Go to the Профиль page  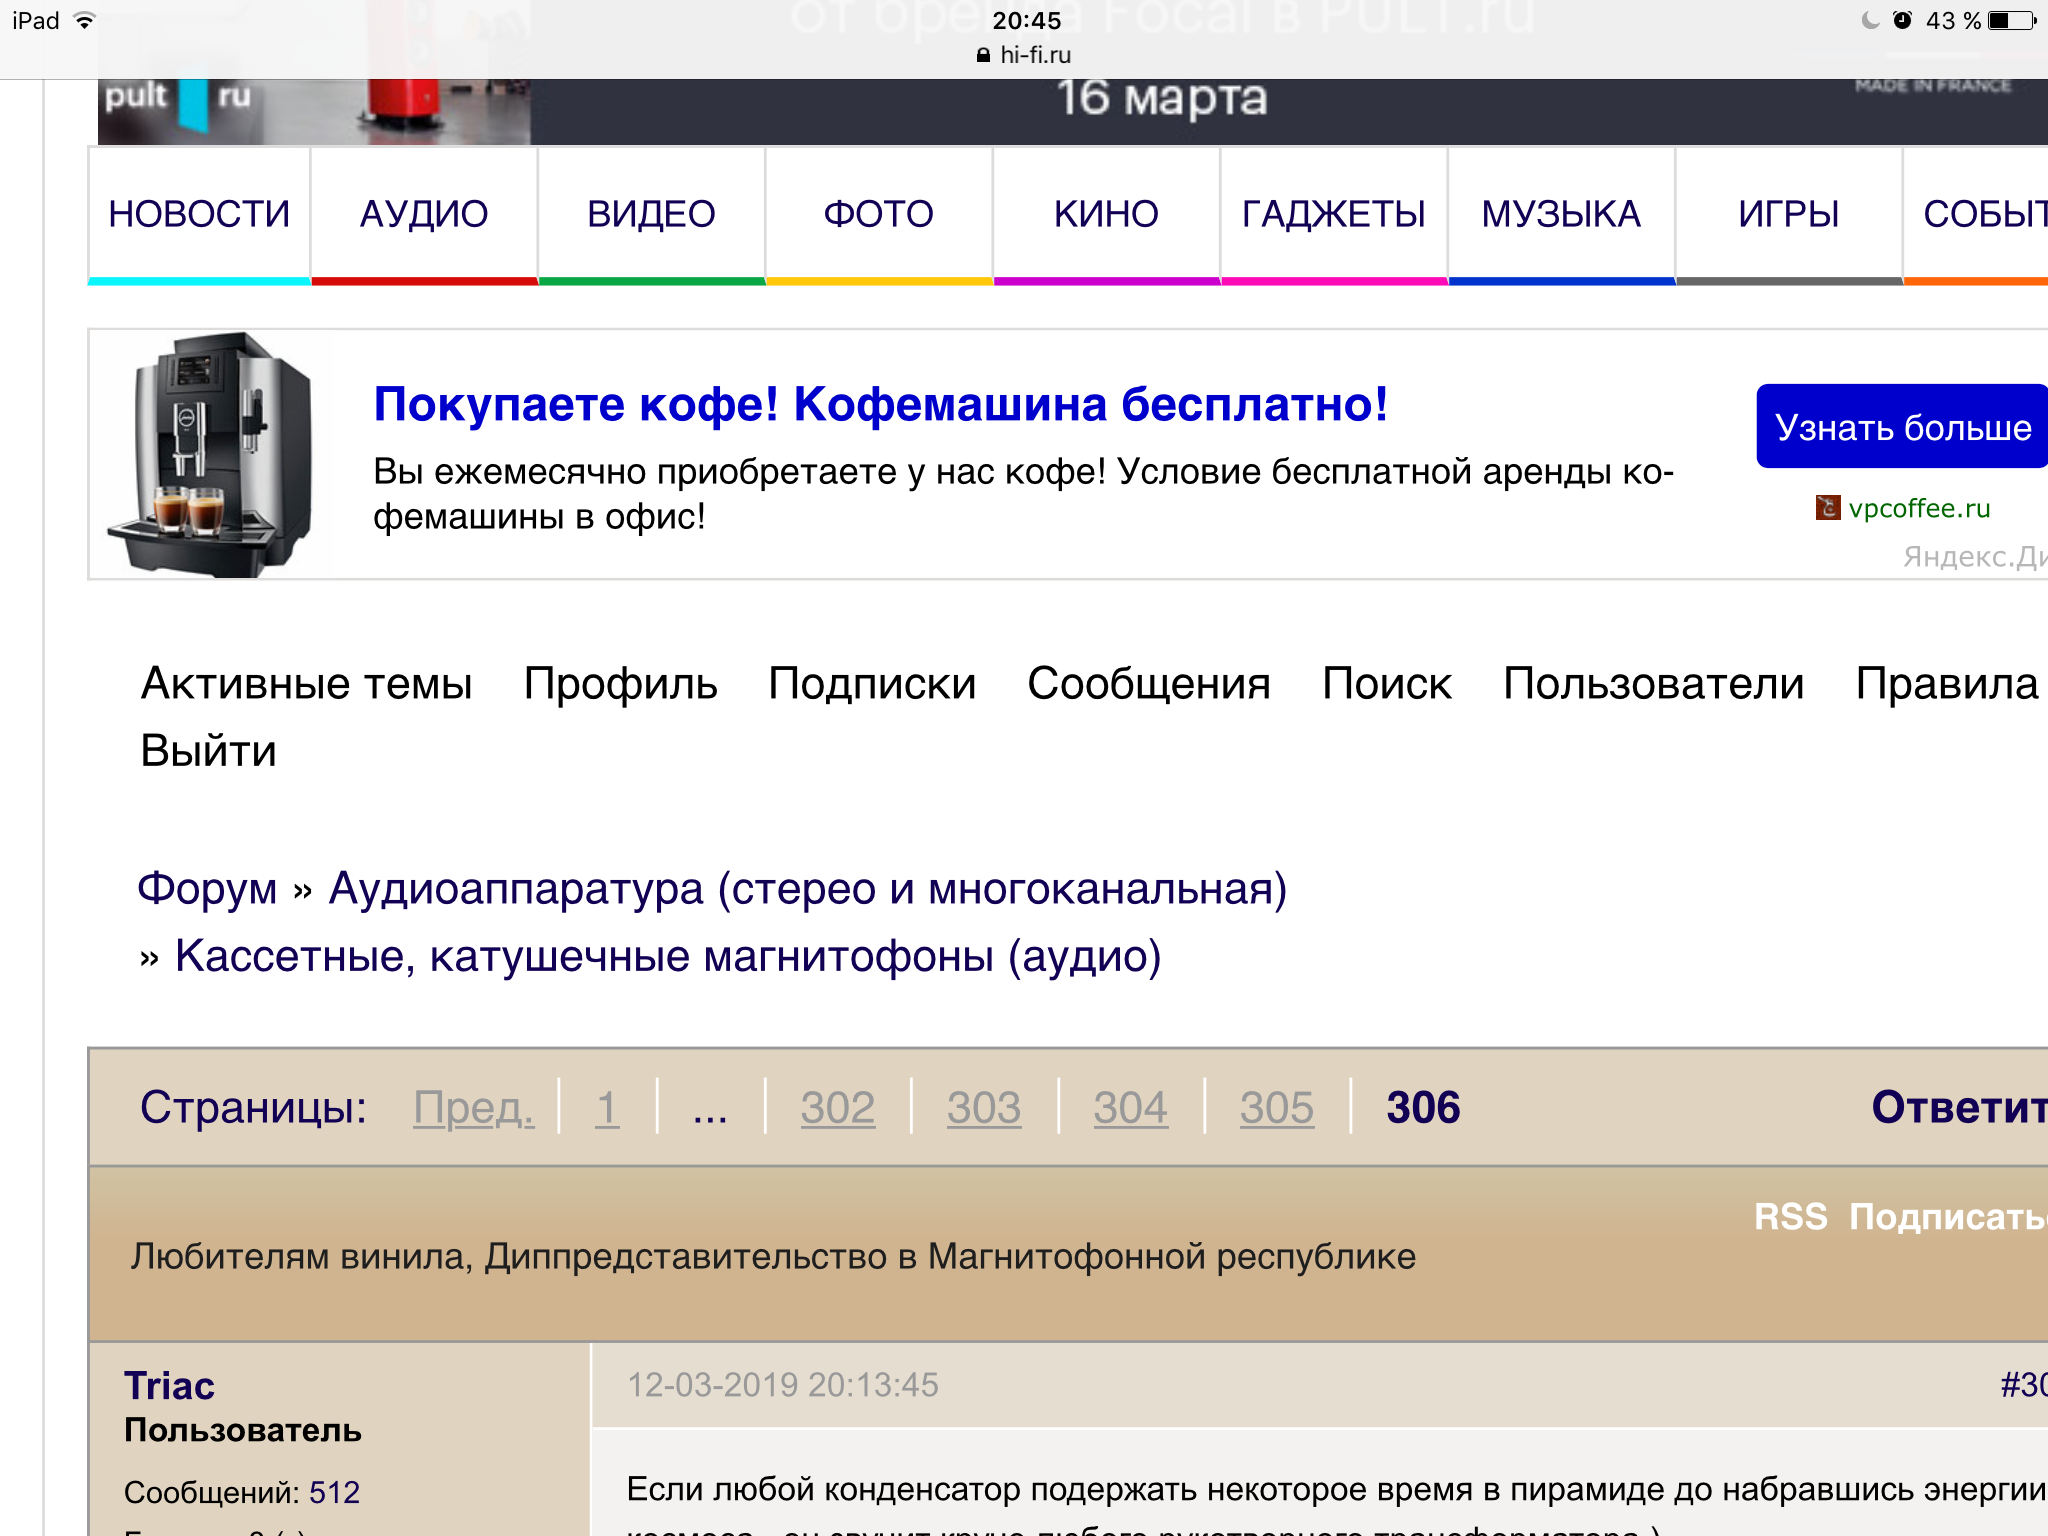620,684
